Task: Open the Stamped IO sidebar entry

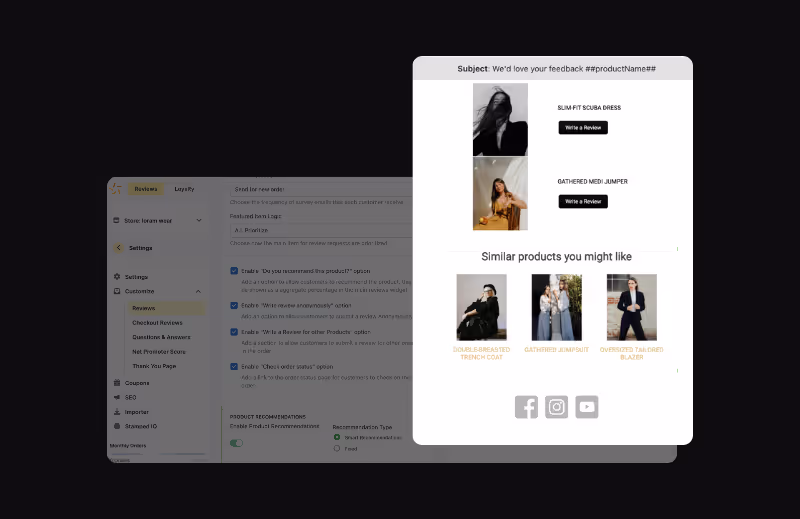Action: click(141, 426)
